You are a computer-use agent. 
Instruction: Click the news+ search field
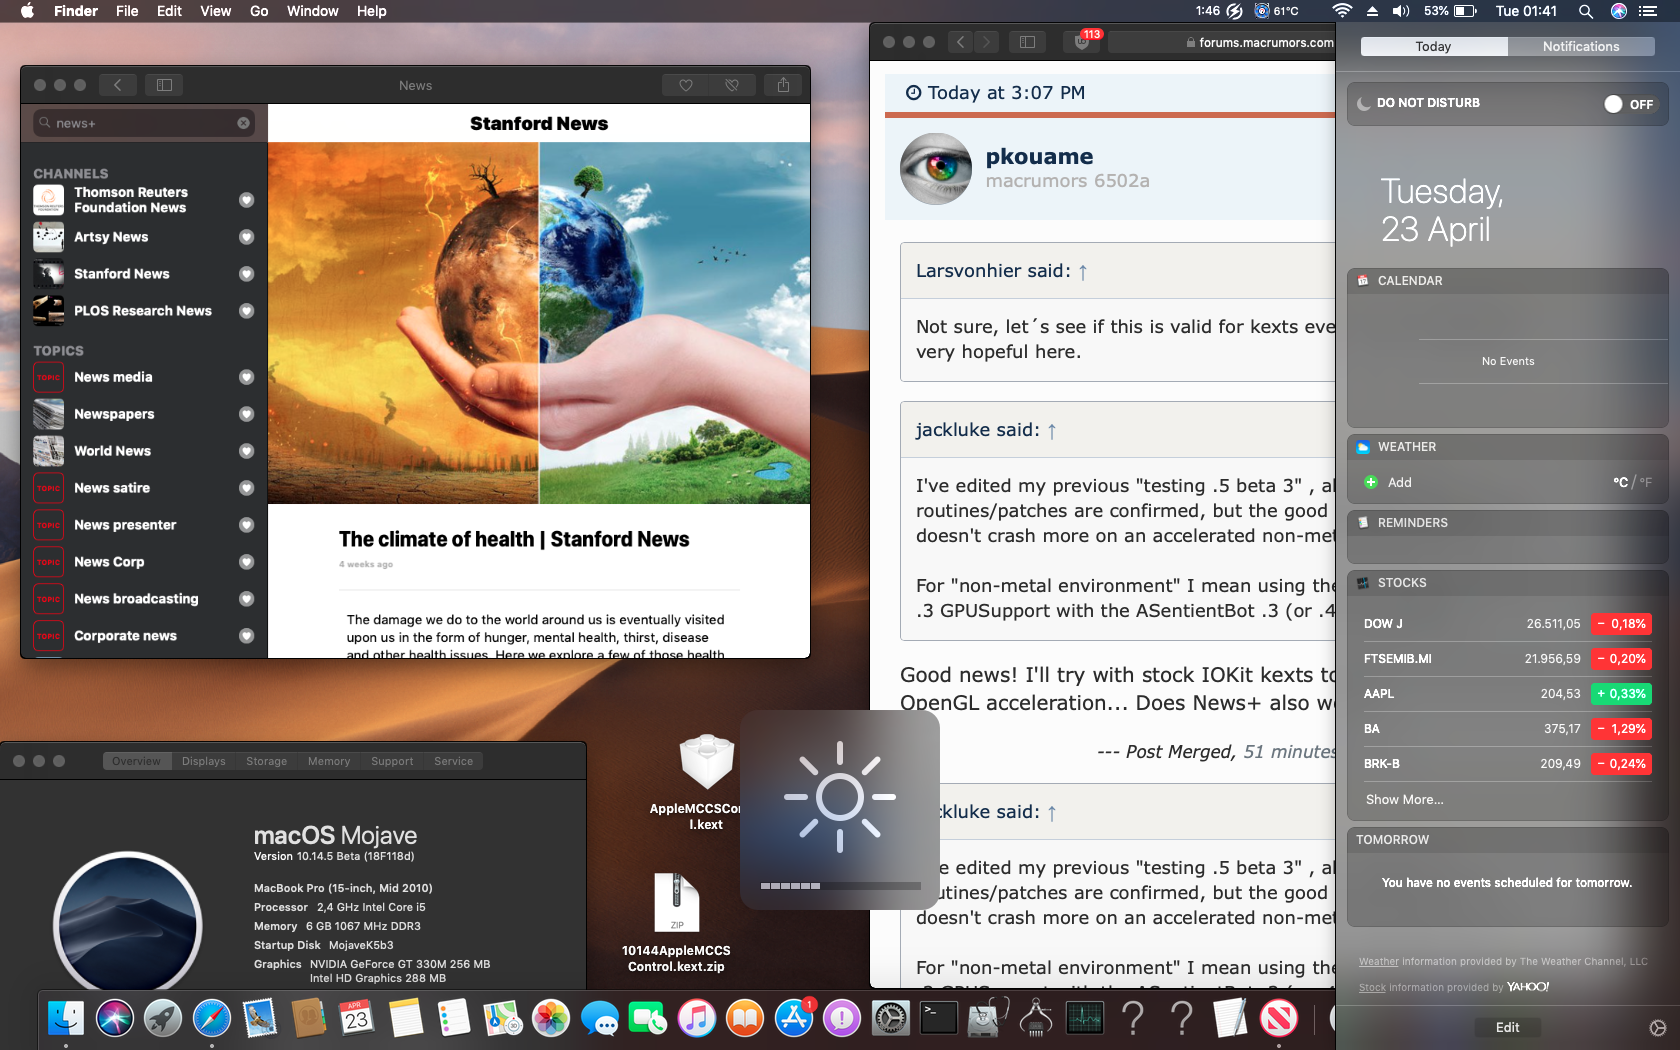tap(144, 123)
